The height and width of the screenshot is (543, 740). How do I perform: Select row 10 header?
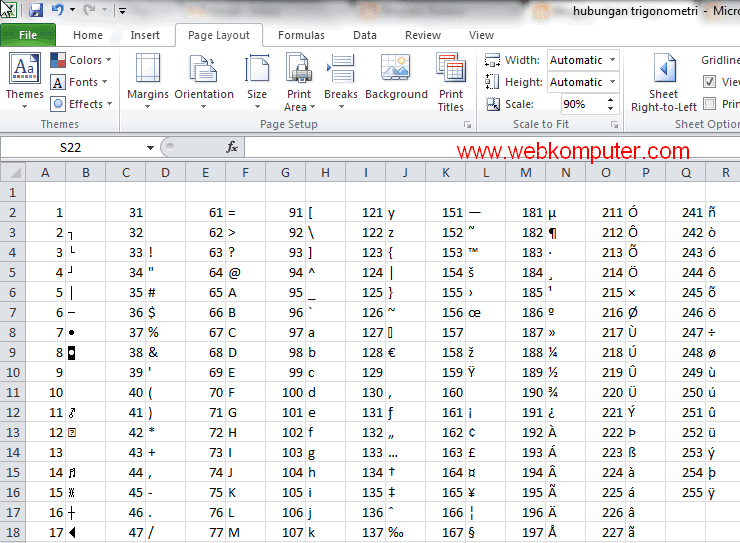13,373
